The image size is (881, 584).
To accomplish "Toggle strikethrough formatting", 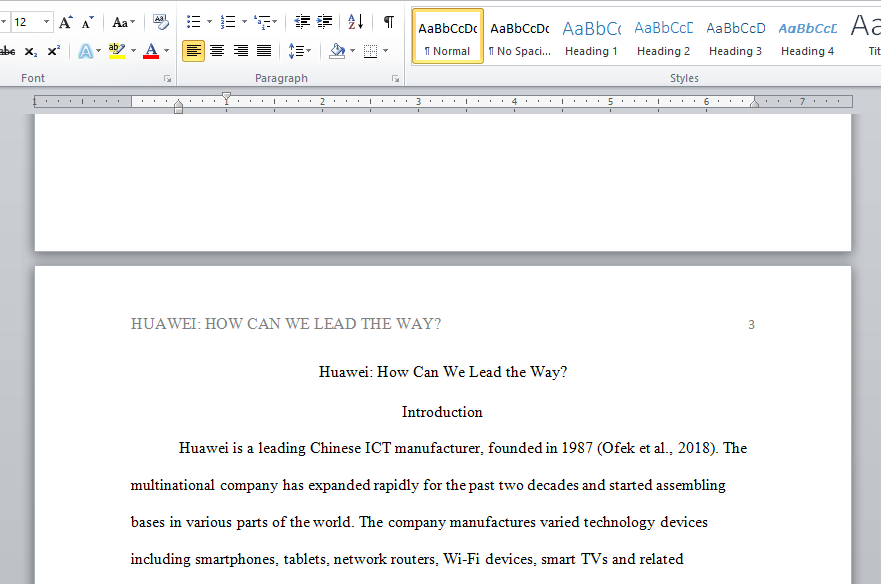I will 7,51.
